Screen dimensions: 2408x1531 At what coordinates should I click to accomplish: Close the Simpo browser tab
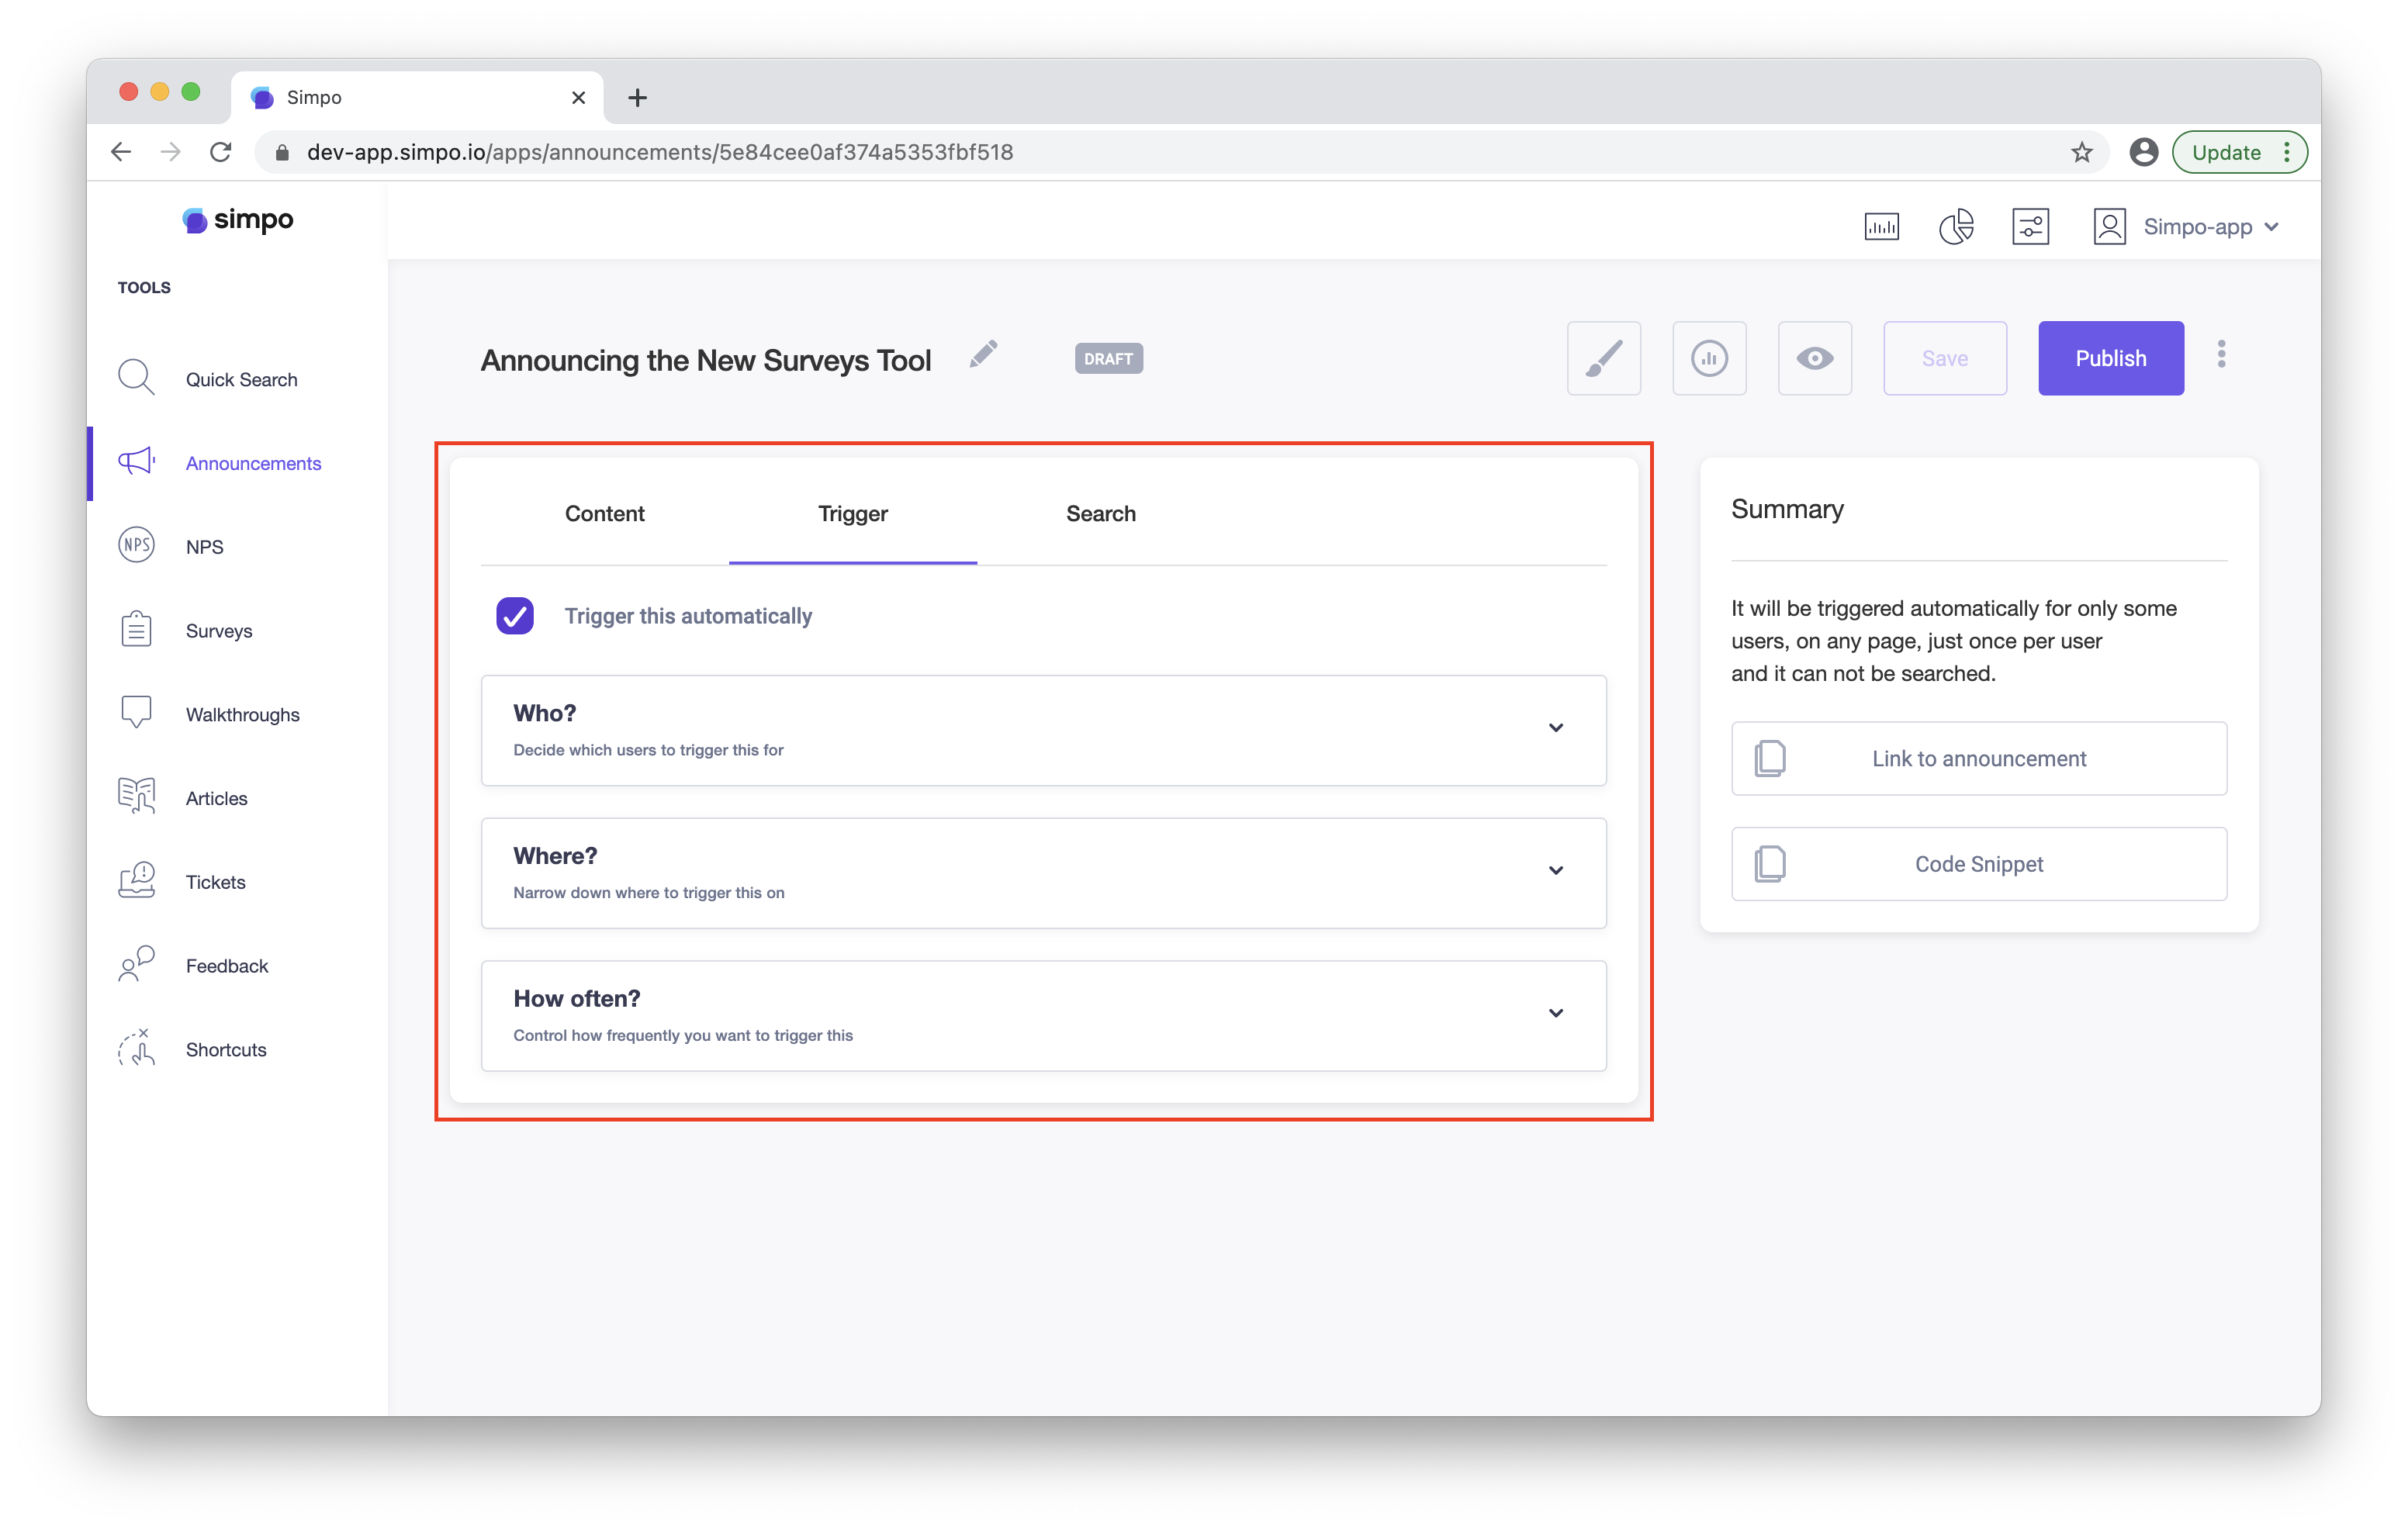click(x=578, y=97)
